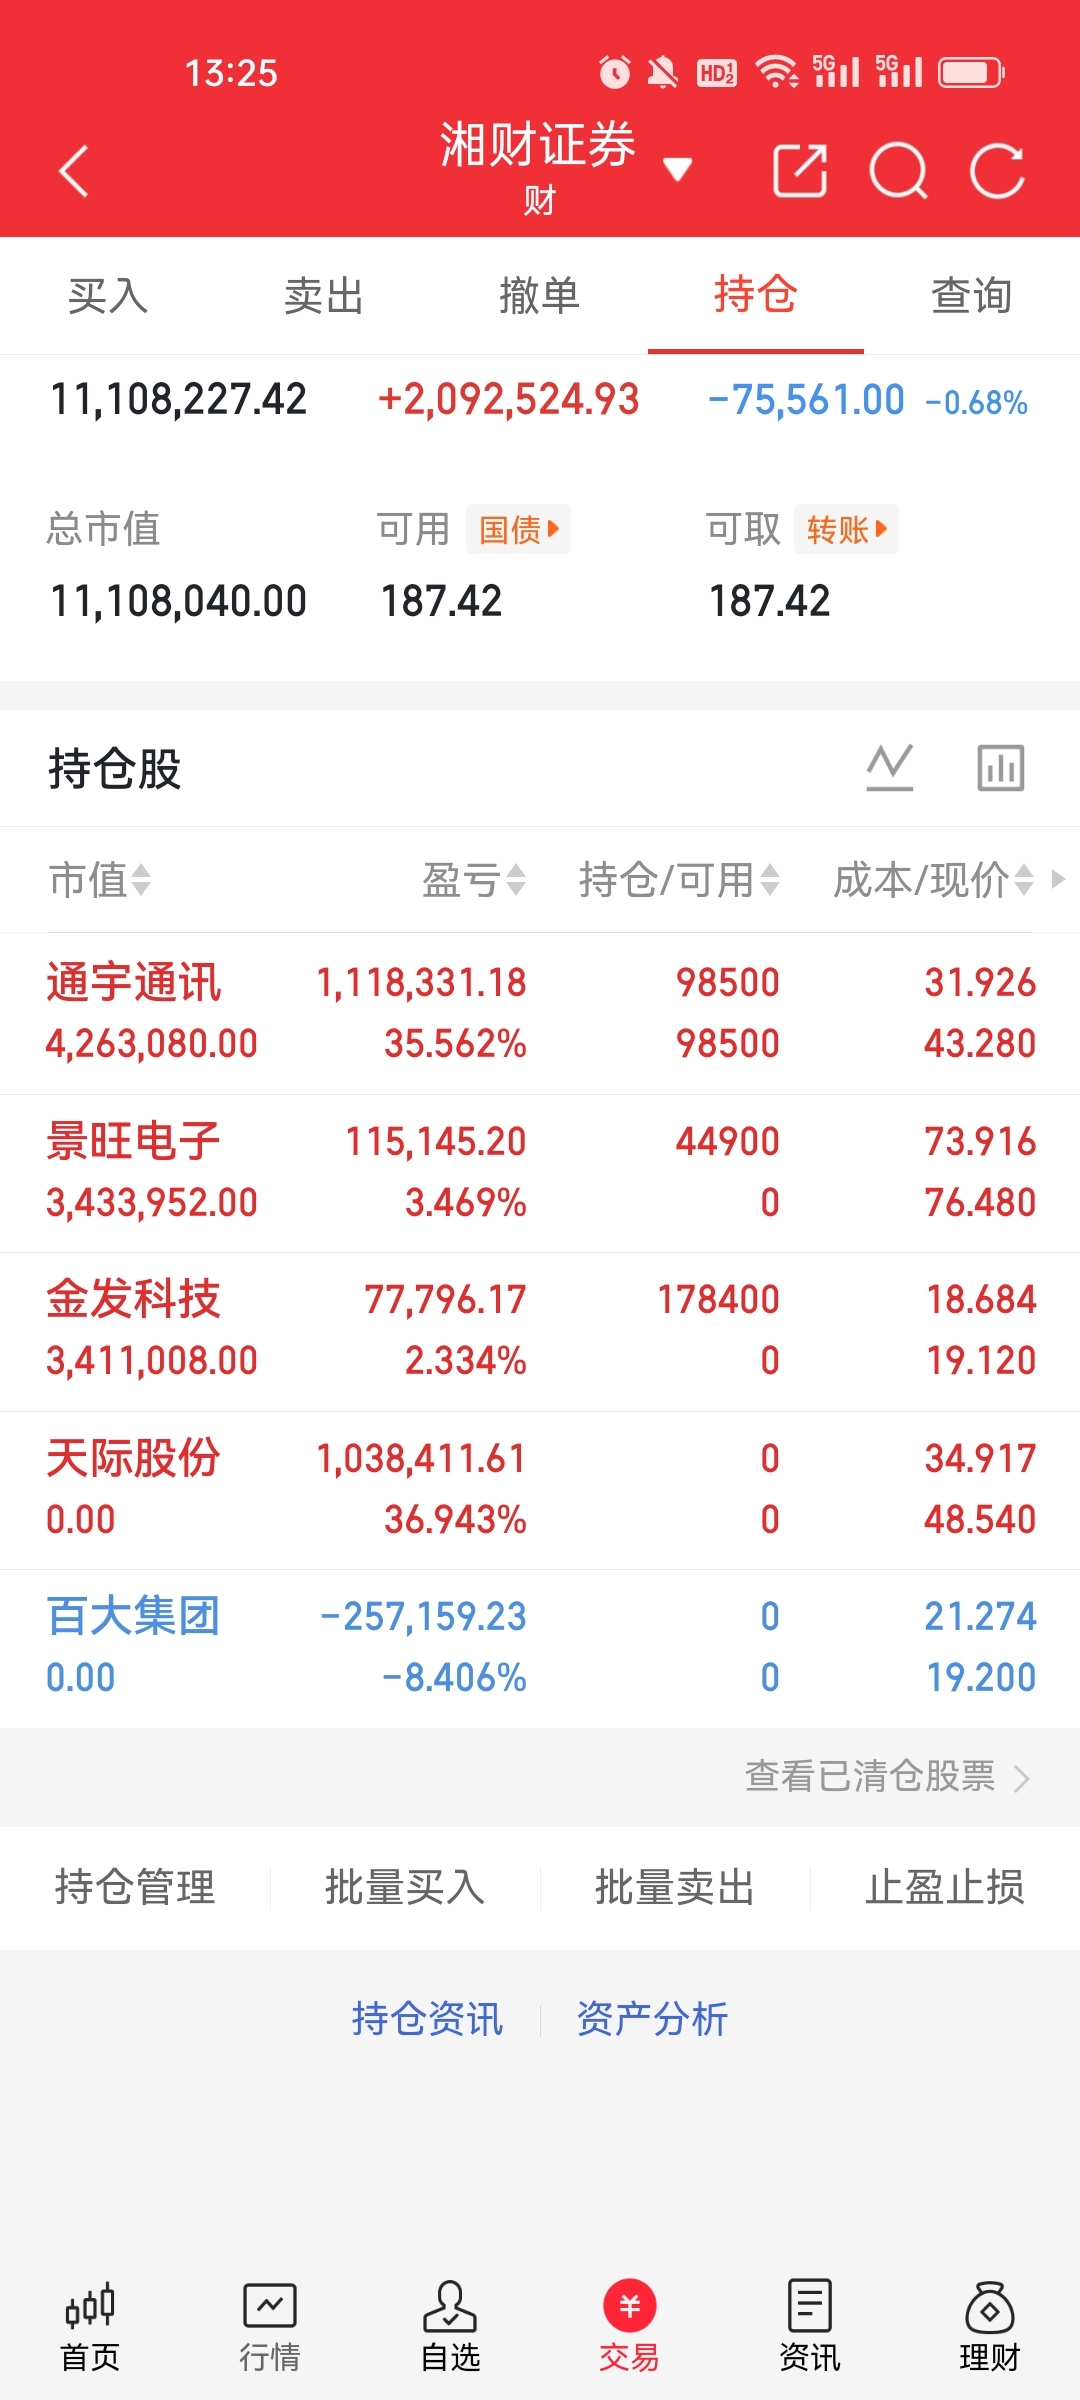Toggle sort by 市值 column
The height and width of the screenshot is (2400, 1080).
coord(100,880)
